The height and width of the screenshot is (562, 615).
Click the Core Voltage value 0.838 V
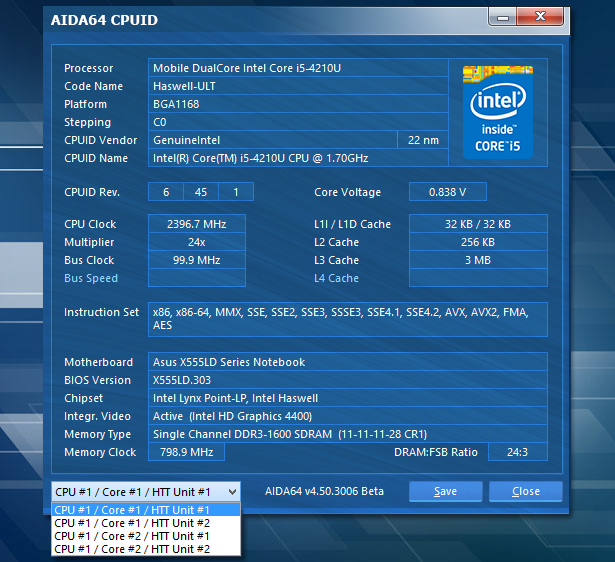[448, 192]
